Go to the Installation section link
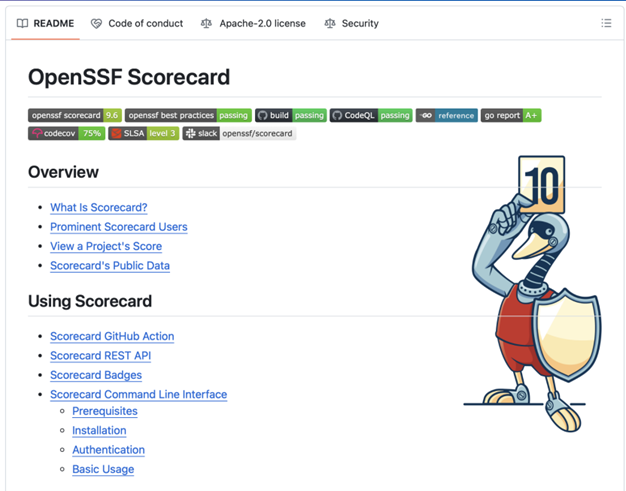626x491 pixels. click(99, 430)
